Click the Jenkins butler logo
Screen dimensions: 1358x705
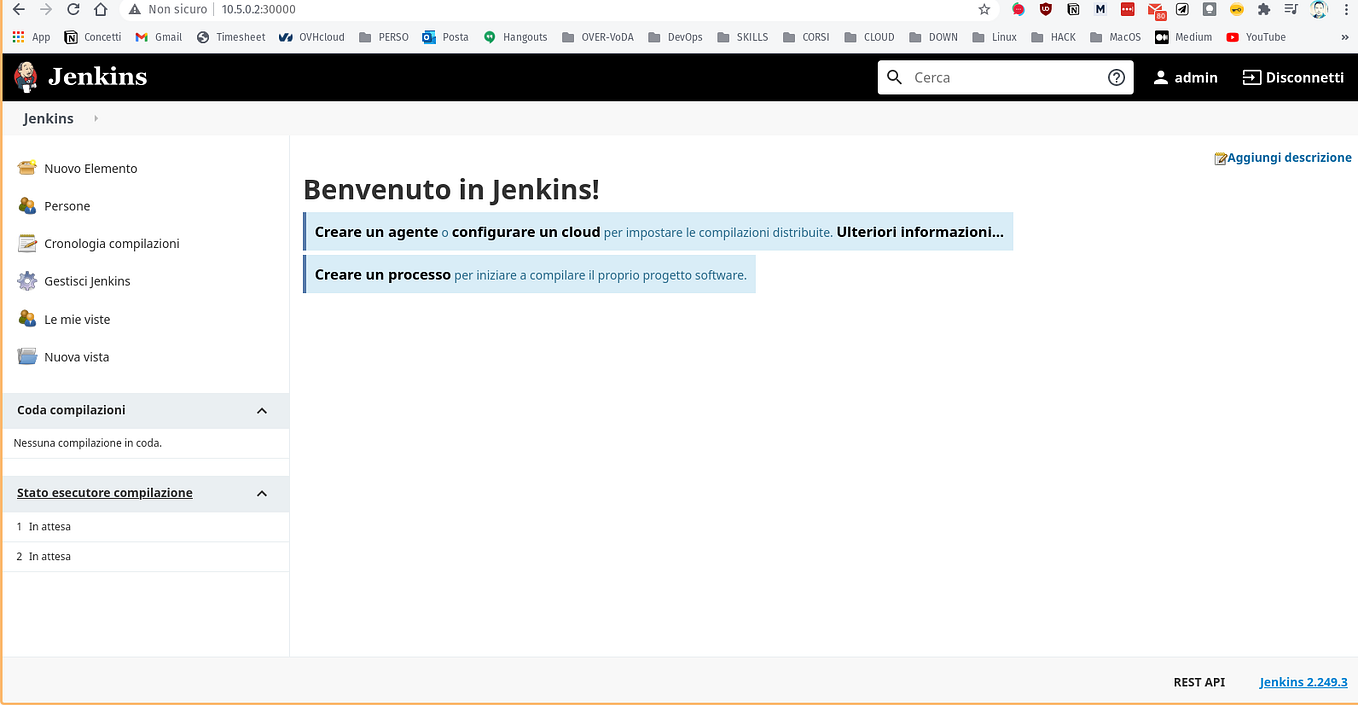(25, 76)
